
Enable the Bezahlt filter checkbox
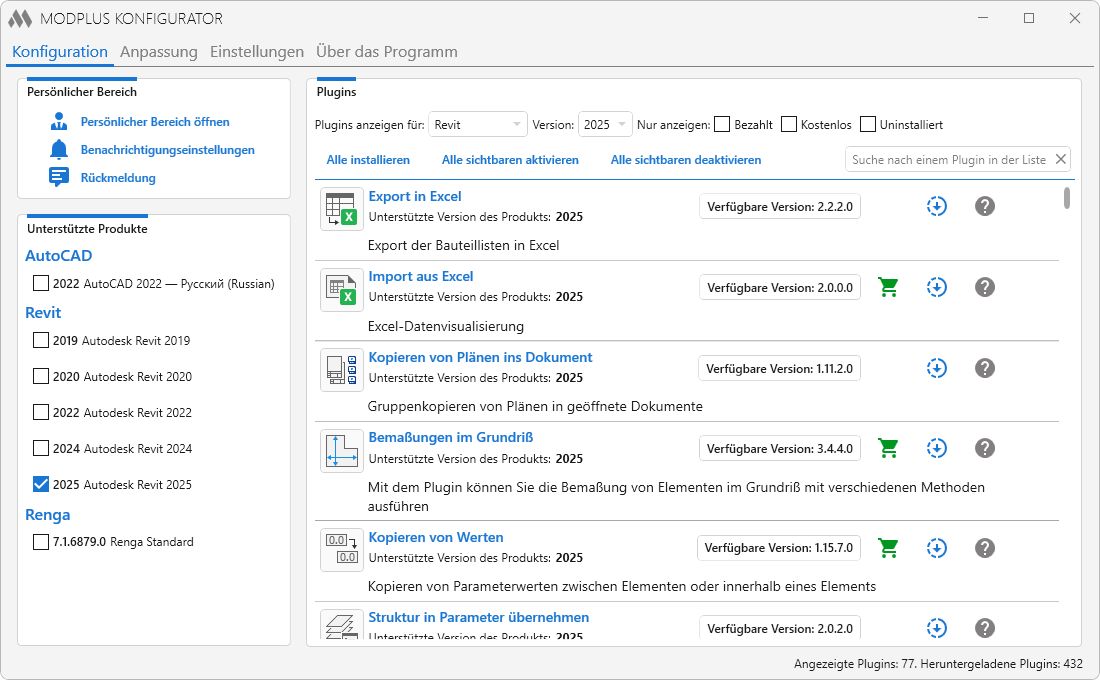coord(722,124)
